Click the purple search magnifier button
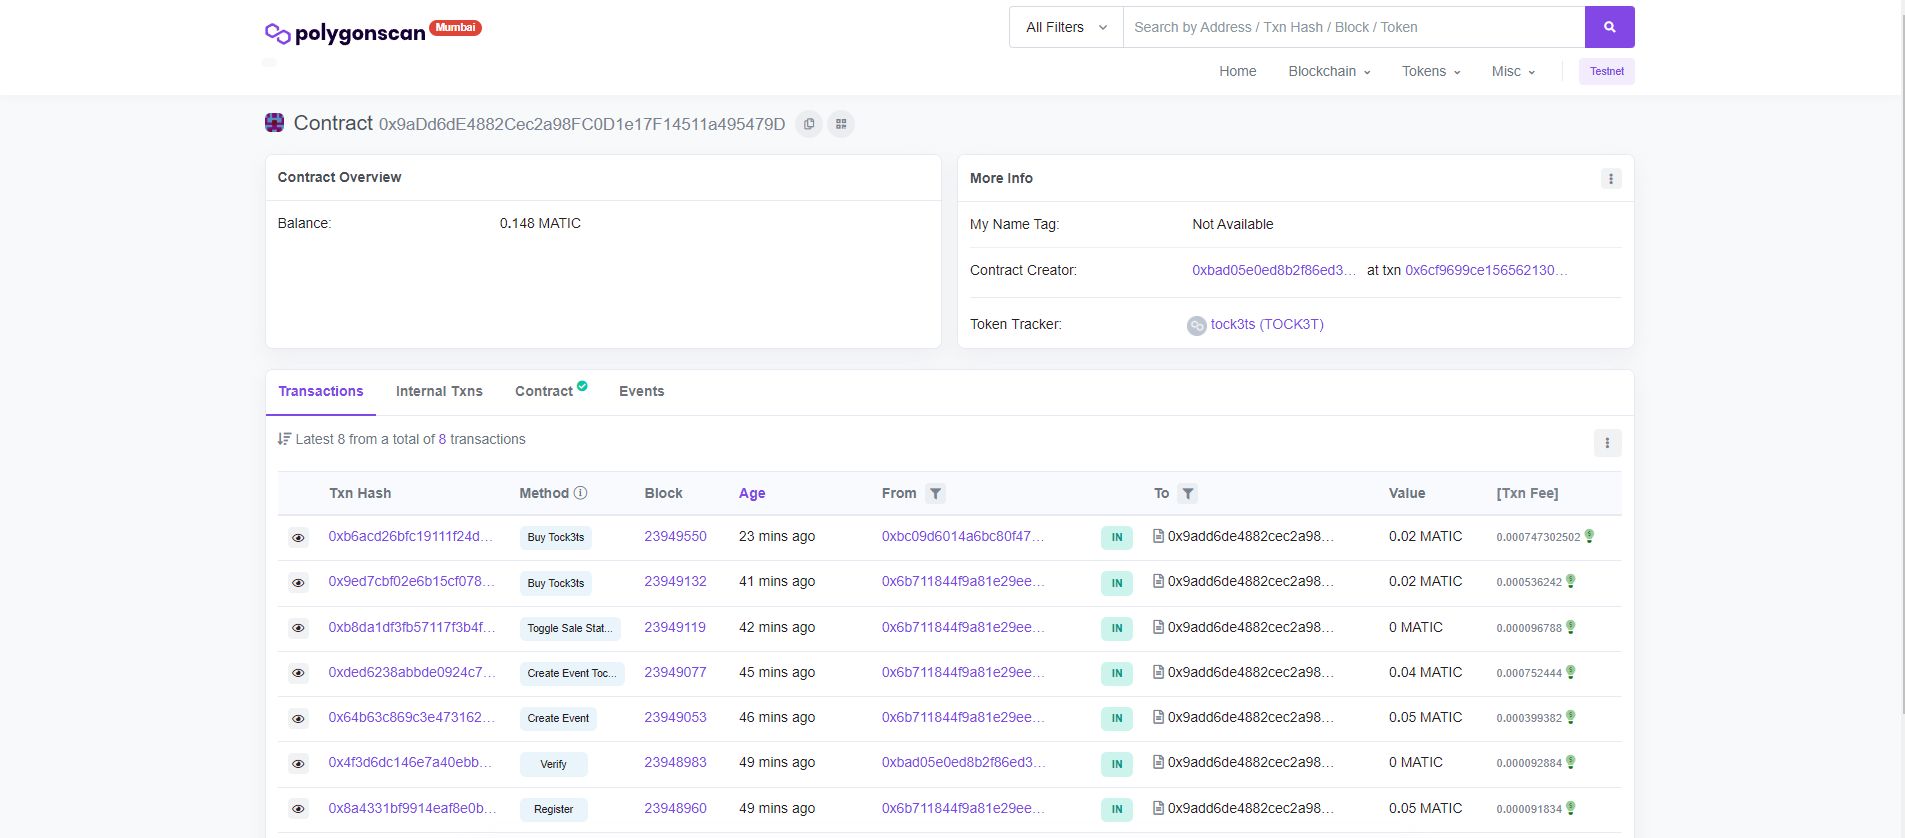1905x838 pixels. point(1609,27)
